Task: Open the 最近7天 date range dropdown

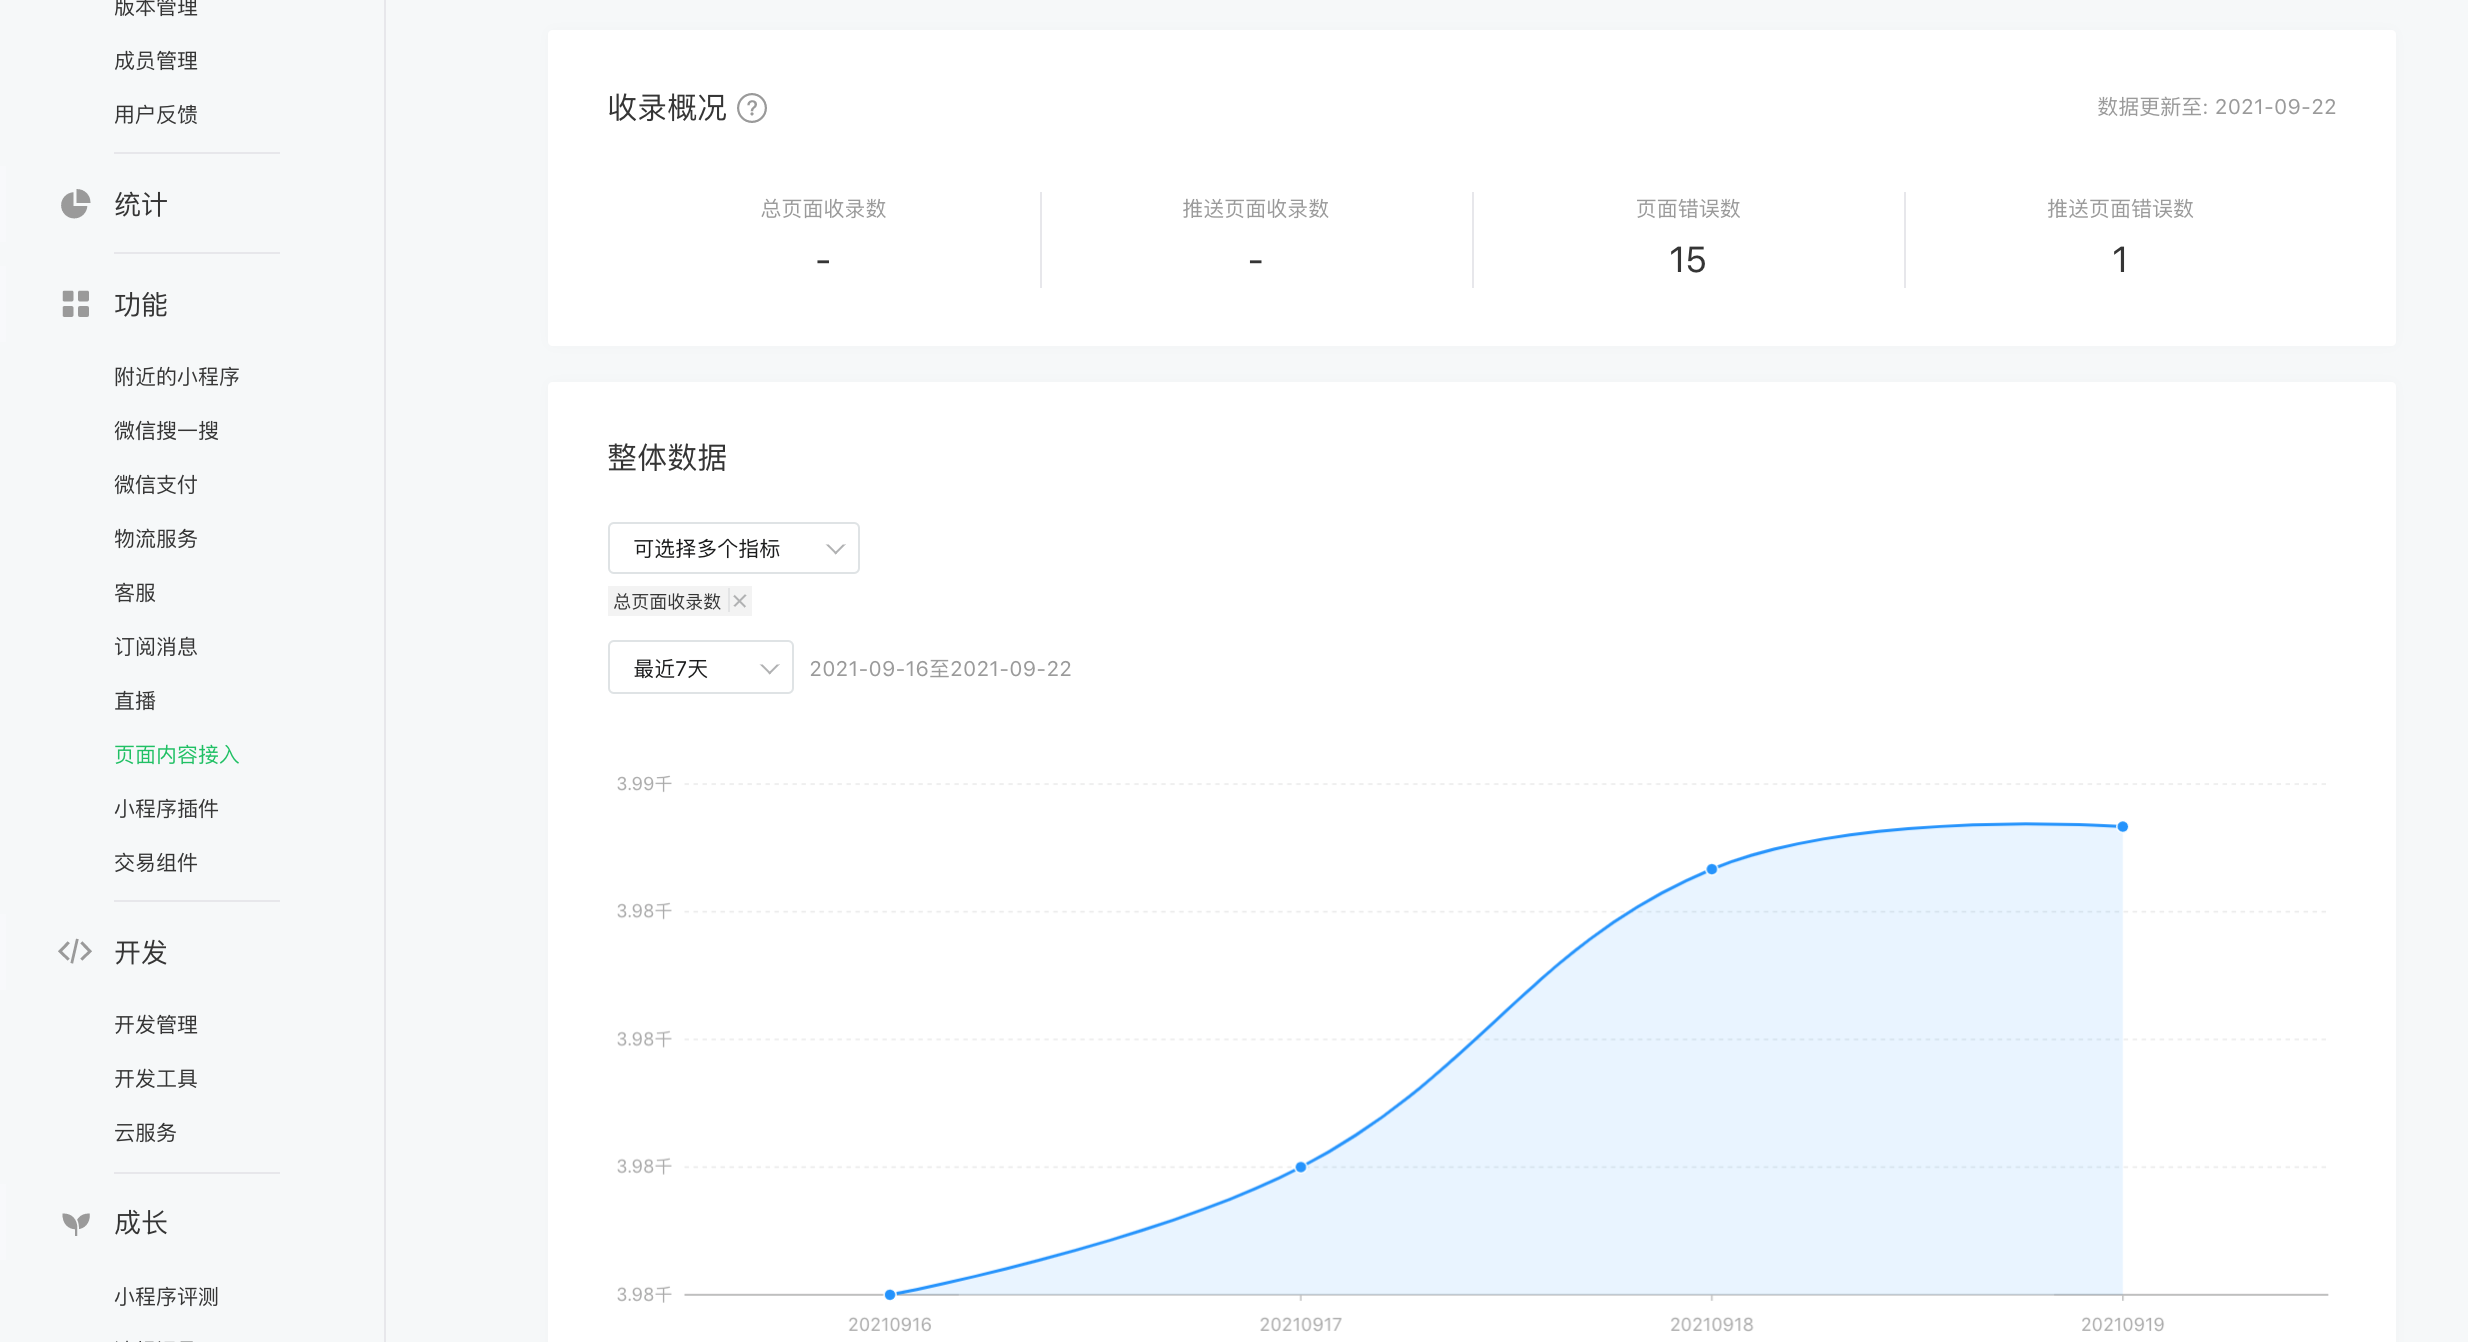Action: [700, 667]
